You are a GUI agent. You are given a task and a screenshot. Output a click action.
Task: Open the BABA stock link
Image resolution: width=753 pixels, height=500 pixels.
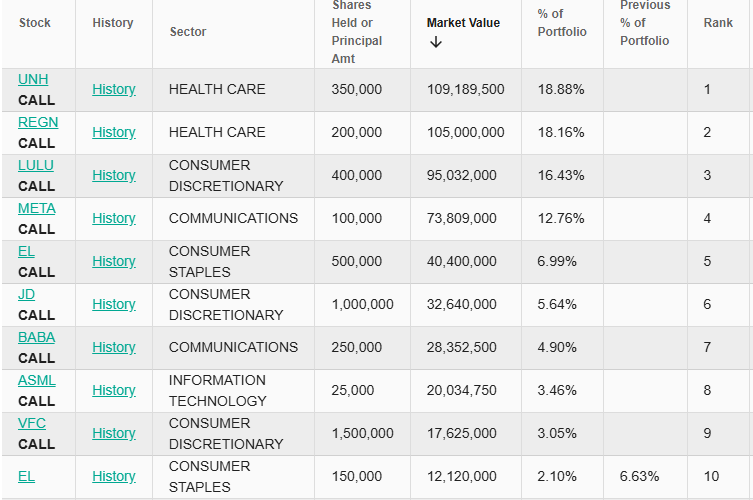37,337
